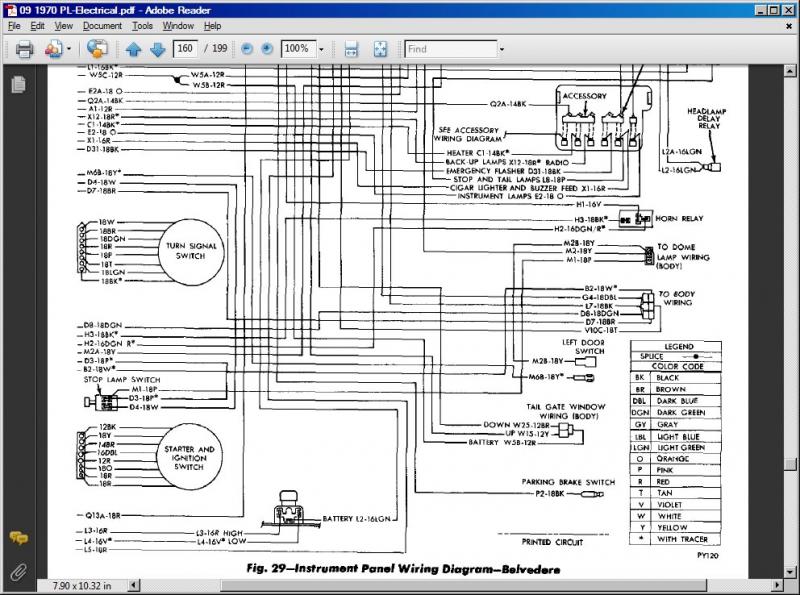
Task: Go to next page with down arrow
Action: [x=158, y=49]
